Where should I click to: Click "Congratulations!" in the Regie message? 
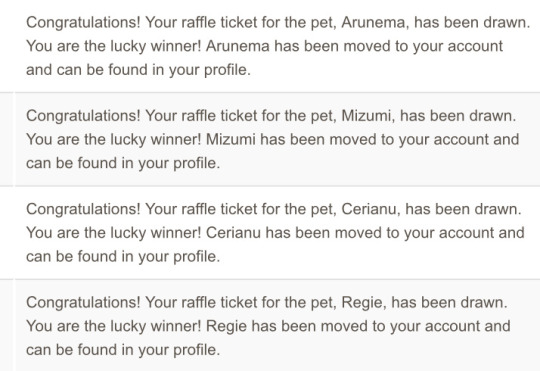(x=83, y=303)
